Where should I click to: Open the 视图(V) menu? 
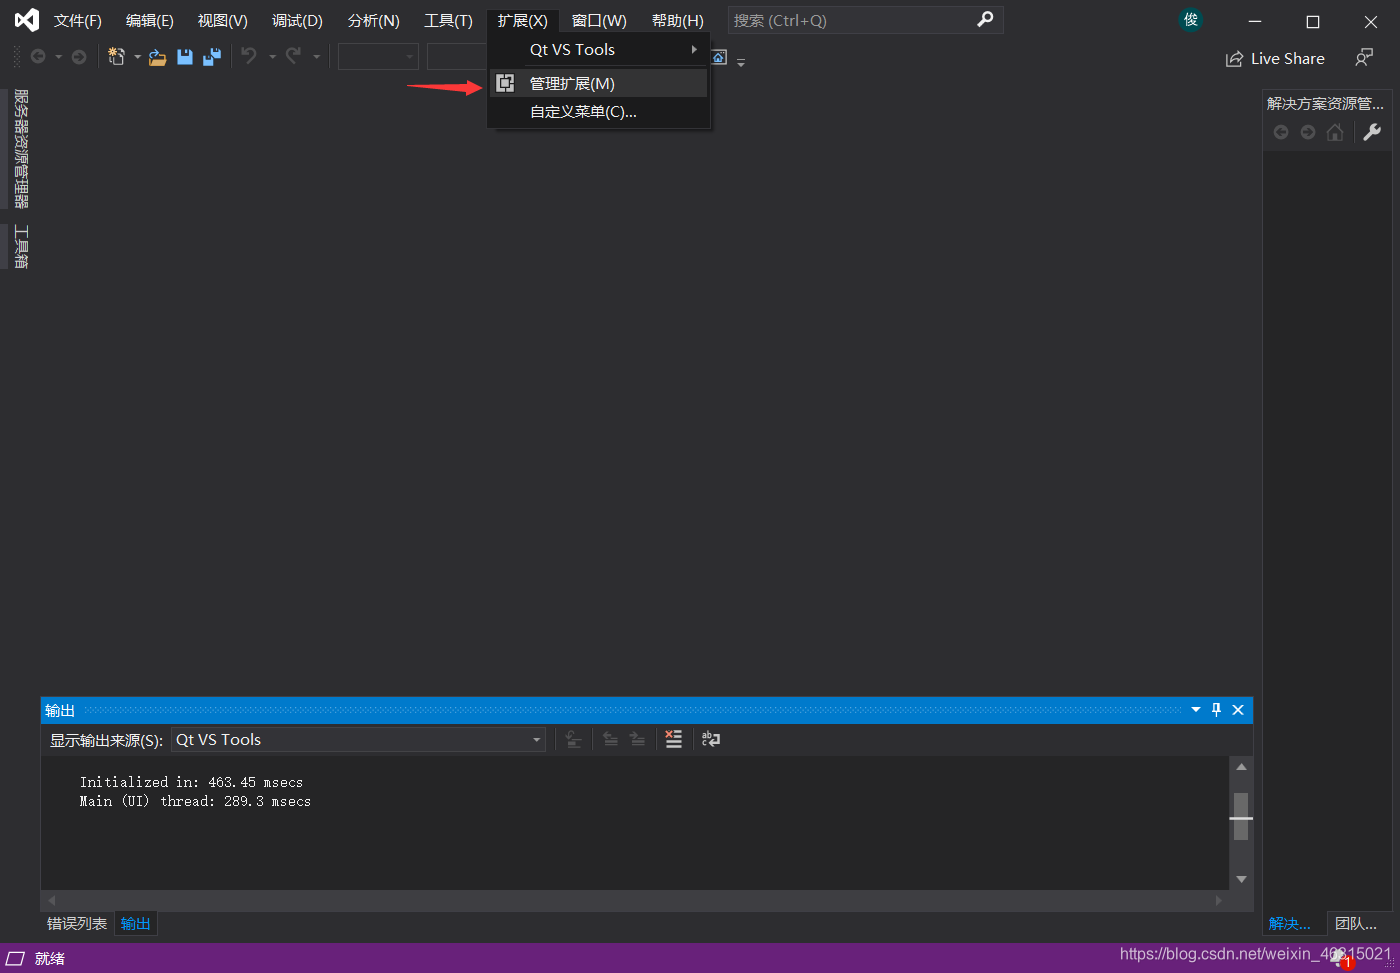click(x=223, y=21)
